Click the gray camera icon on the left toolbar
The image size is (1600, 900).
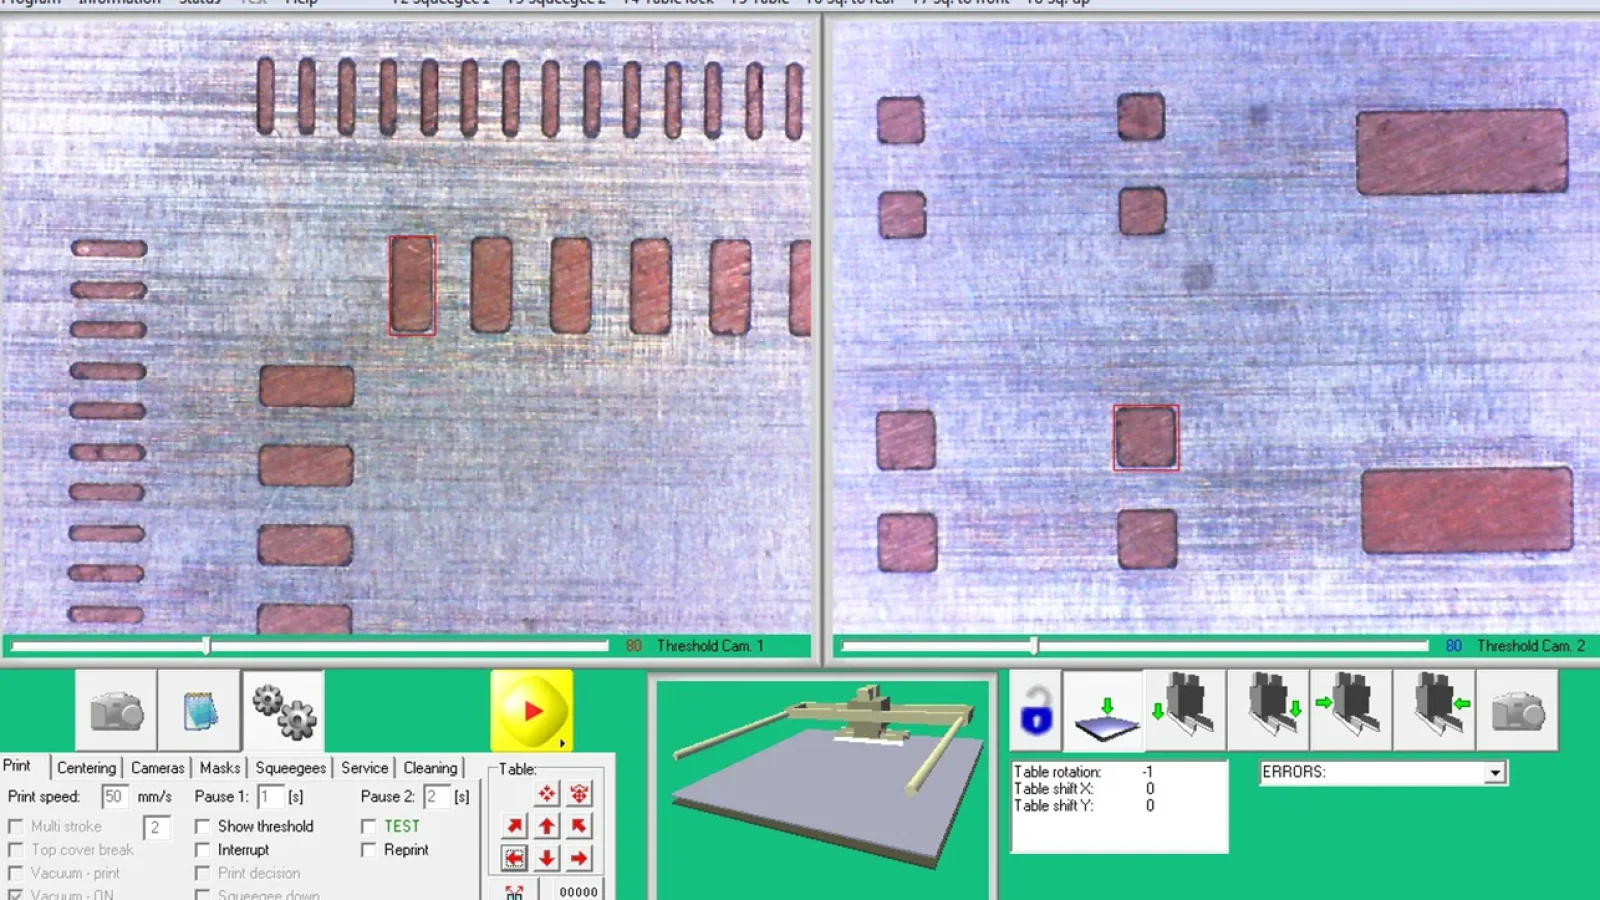(x=116, y=711)
